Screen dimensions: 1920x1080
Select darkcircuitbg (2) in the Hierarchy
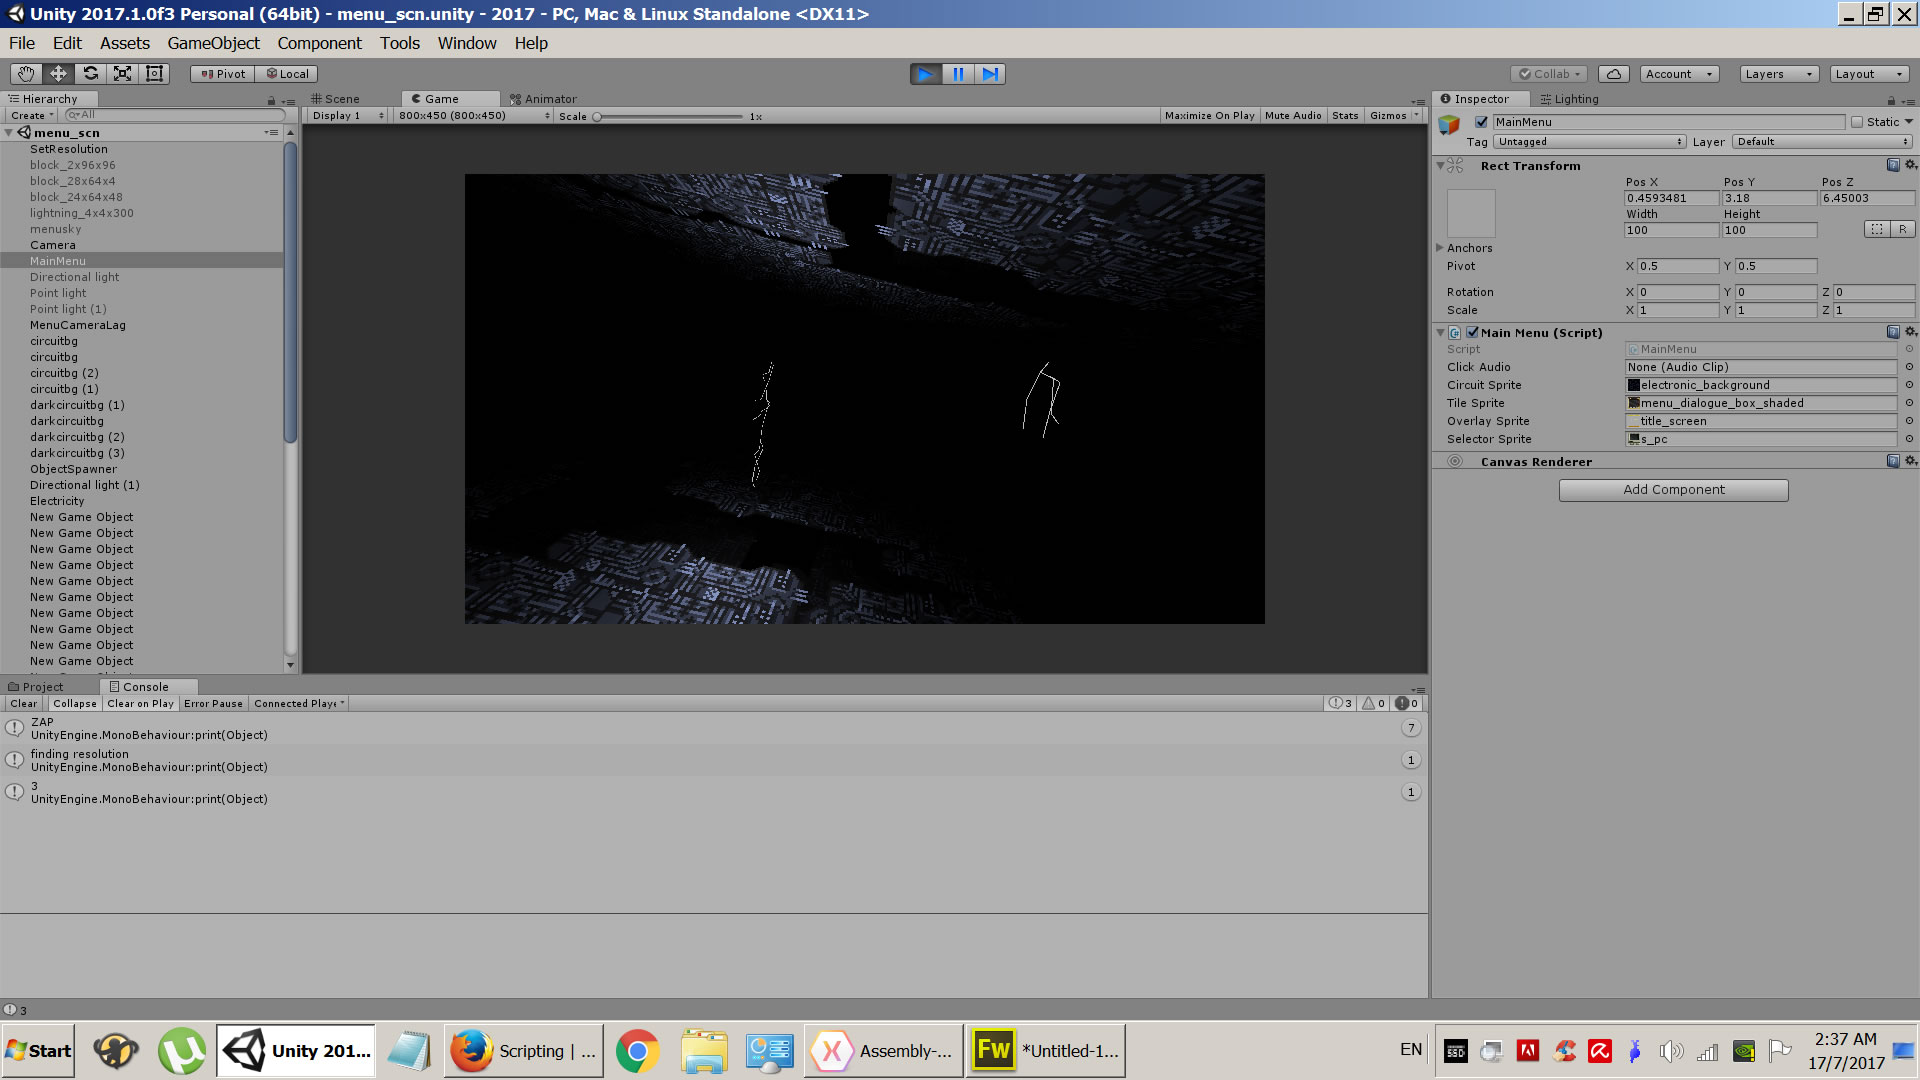coord(77,437)
